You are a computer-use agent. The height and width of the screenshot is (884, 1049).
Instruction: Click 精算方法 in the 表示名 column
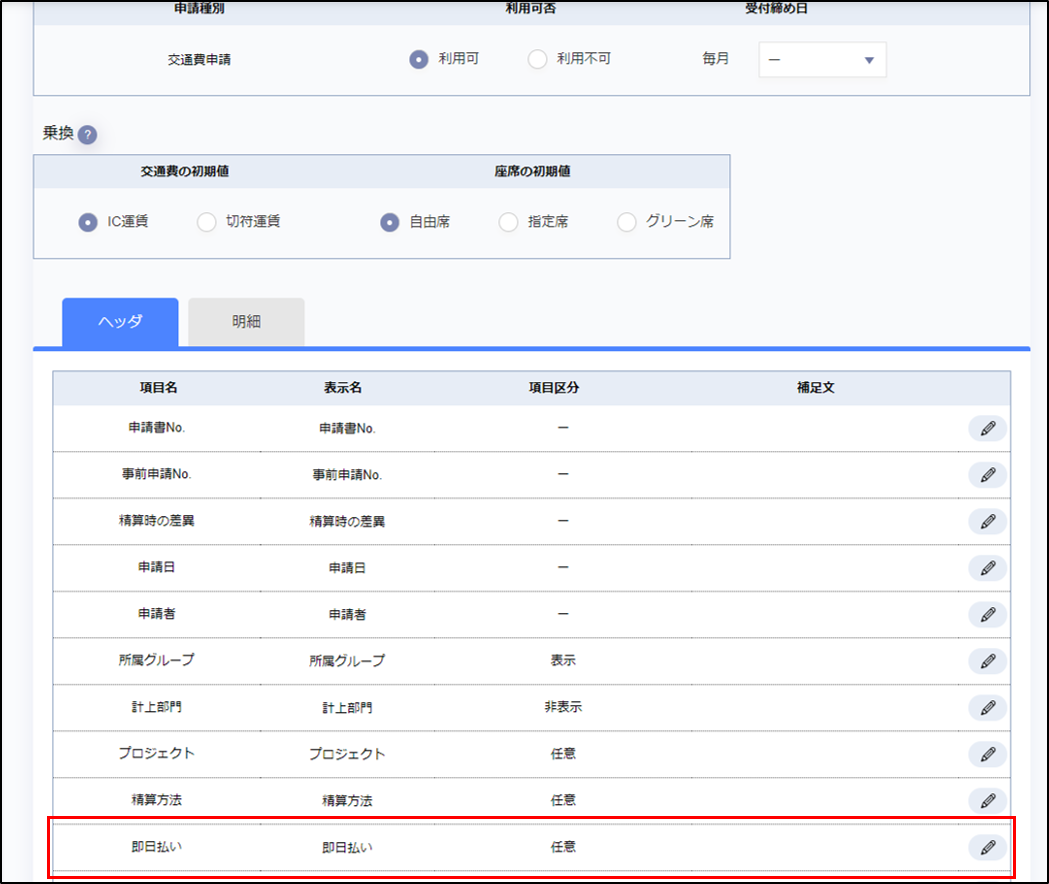pos(347,800)
